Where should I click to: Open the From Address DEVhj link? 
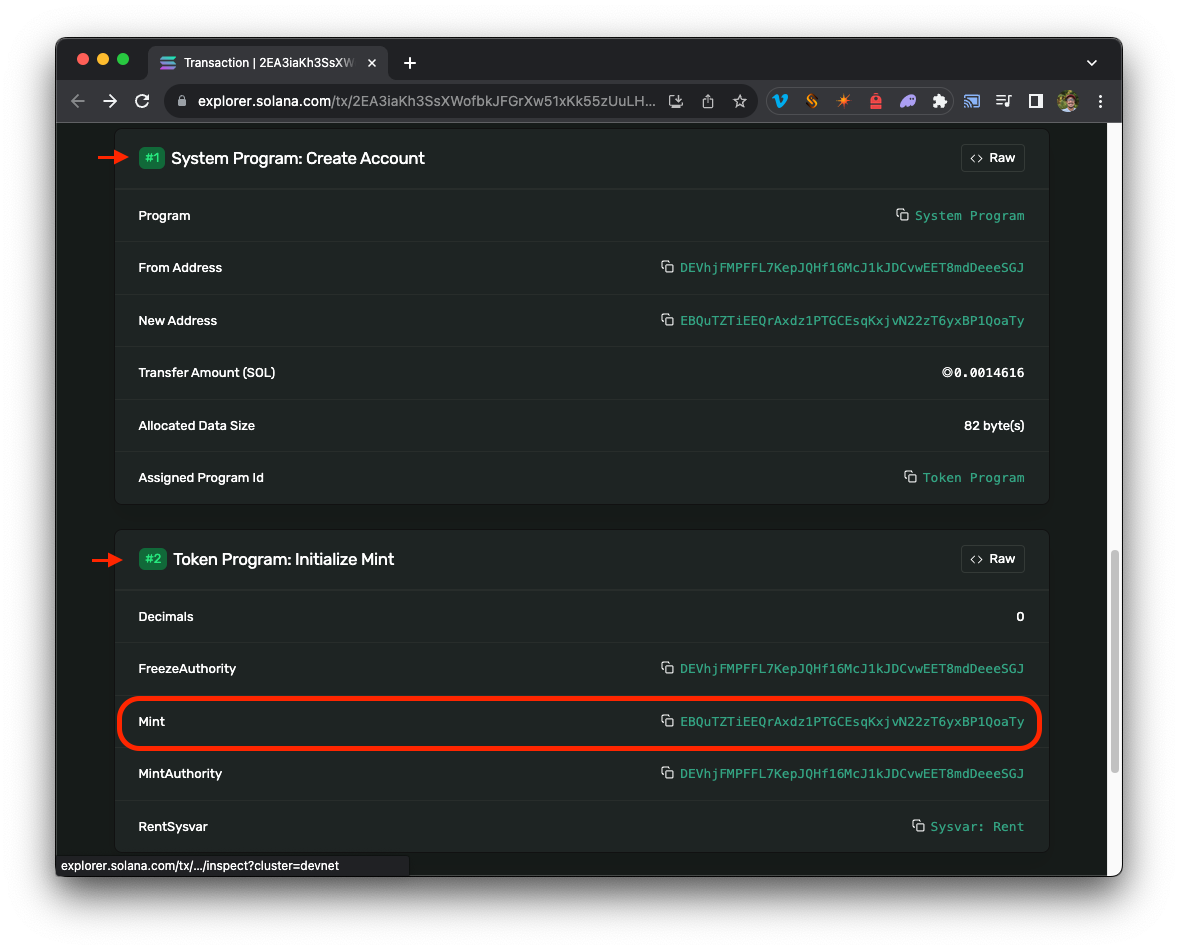coord(852,267)
